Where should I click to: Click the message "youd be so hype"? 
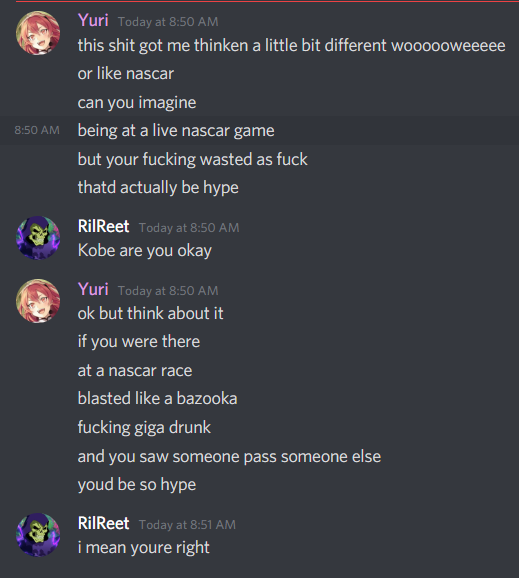[x=137, y=485]
